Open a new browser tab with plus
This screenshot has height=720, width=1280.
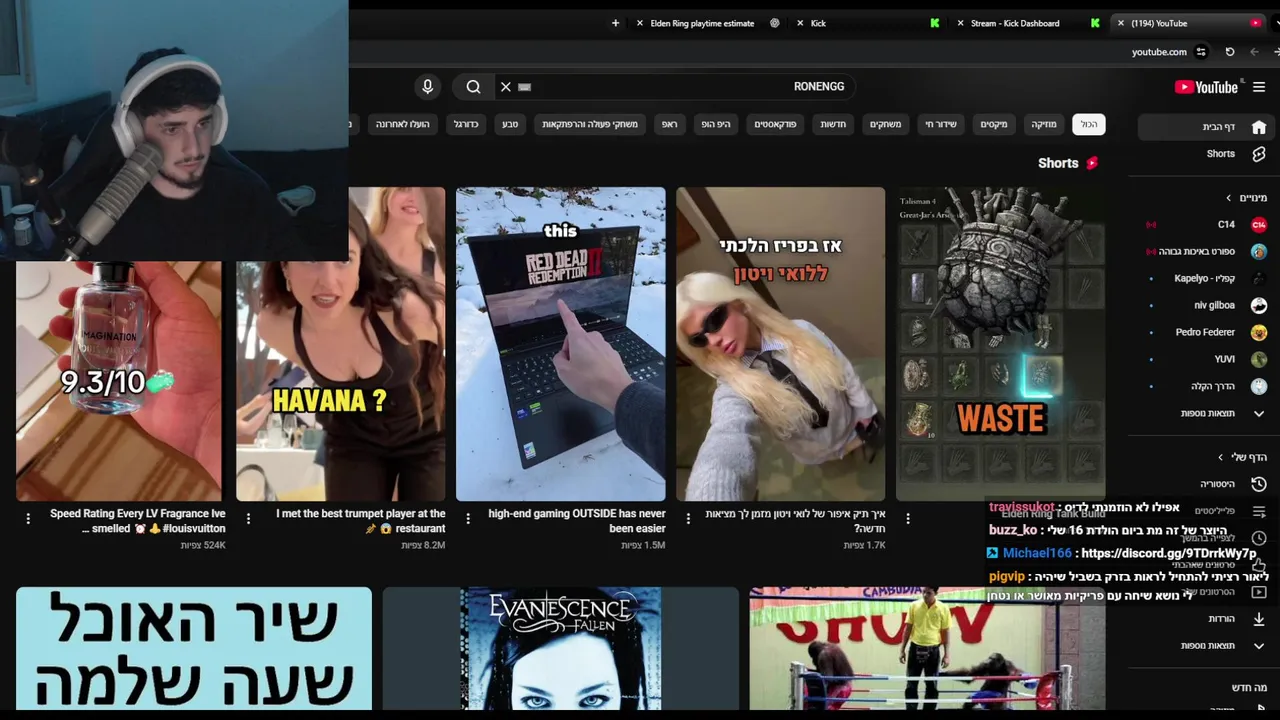click(615, 23)
